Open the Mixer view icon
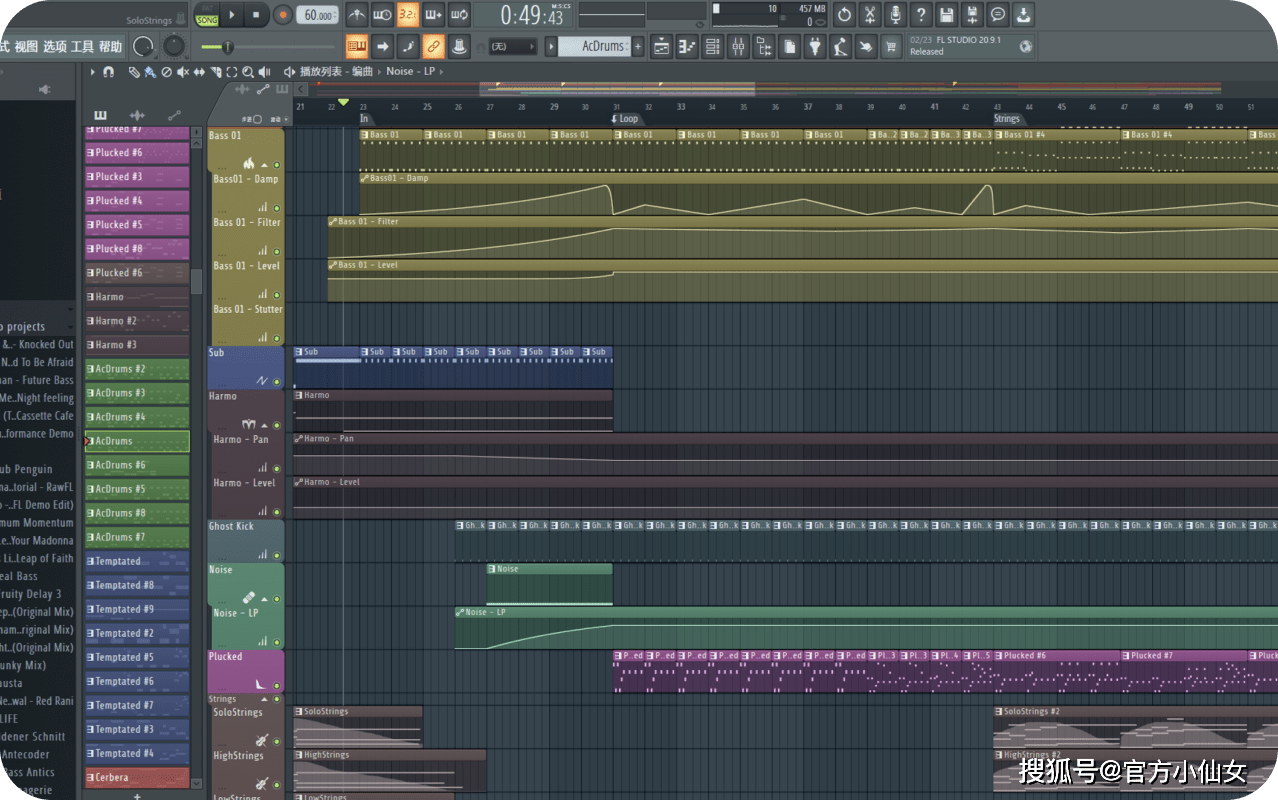Viewport: 1278px width, 800px height. pos(739,46)
